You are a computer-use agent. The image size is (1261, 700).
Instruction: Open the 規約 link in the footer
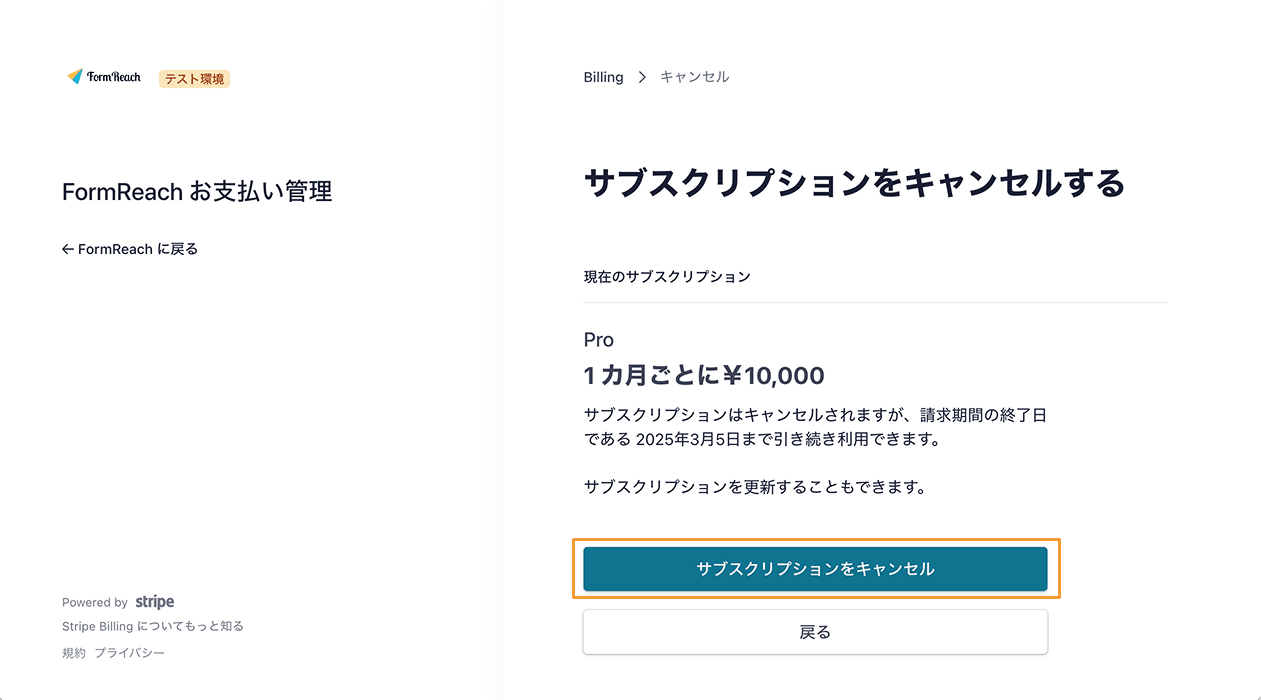72,652
